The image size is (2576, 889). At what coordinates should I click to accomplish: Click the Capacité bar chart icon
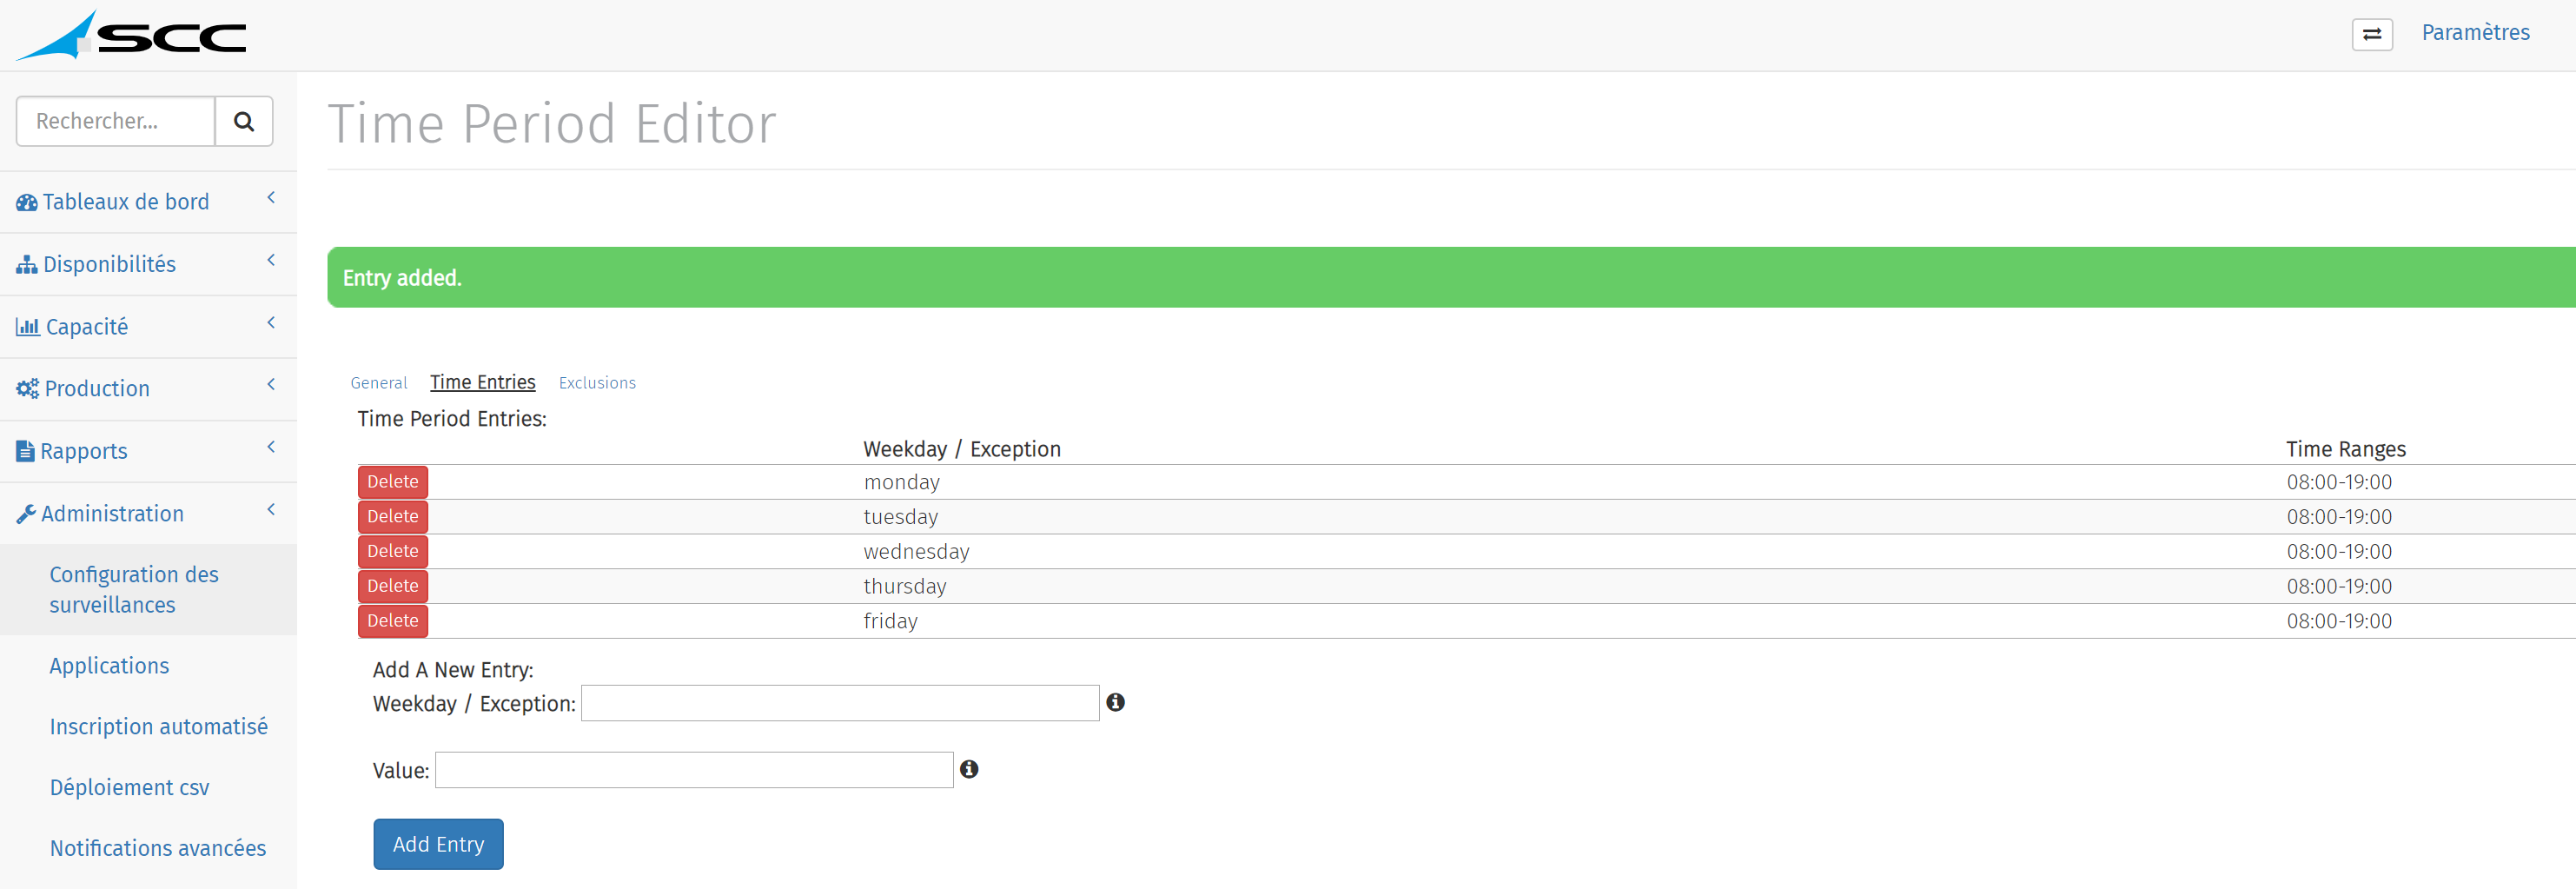(28, 327)
